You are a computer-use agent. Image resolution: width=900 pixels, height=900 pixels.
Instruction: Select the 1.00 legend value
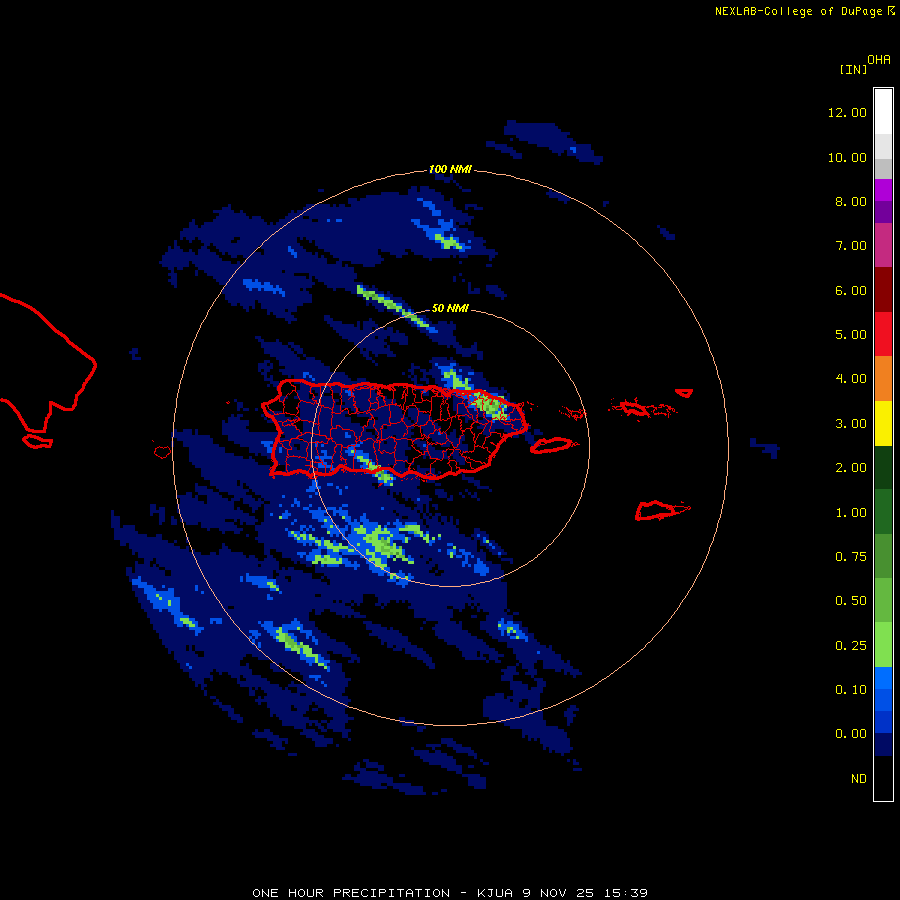pyautogui.click(x=851, y=513)
